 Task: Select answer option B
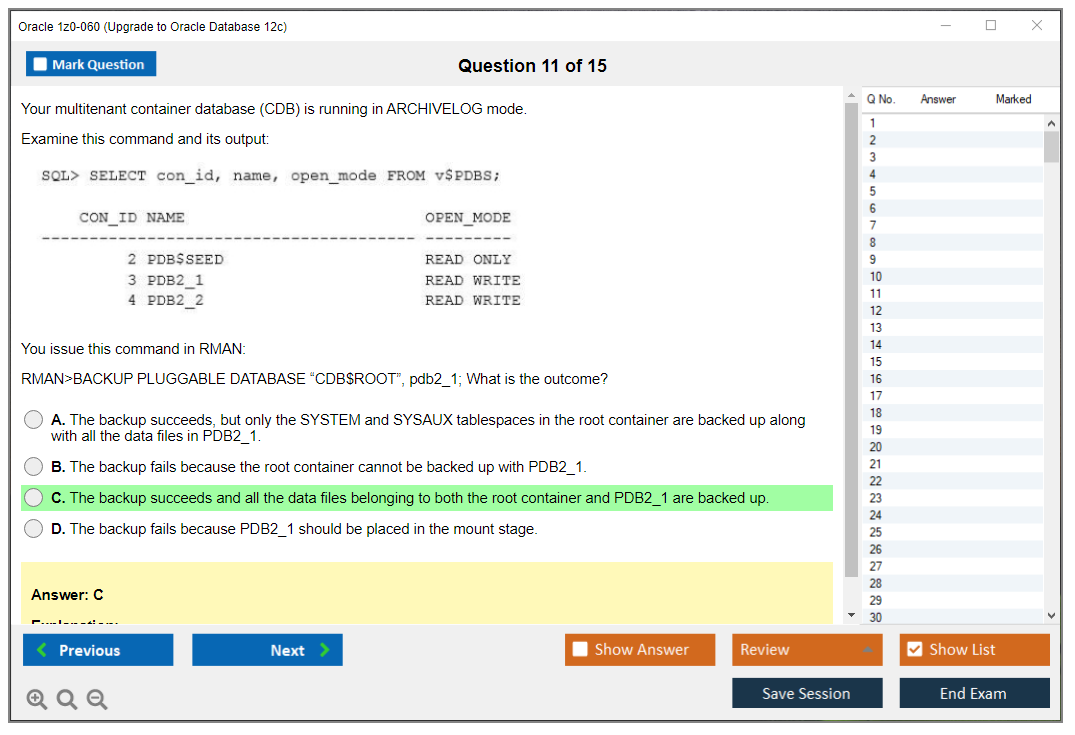[31, 466]
